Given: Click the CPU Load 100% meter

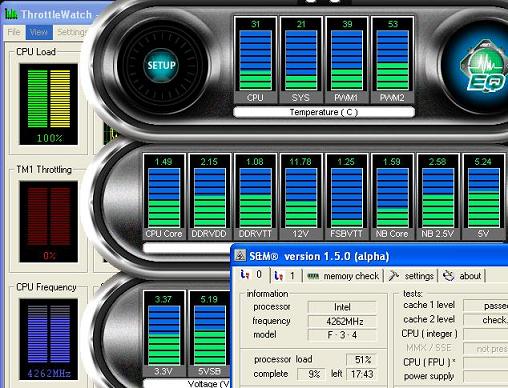Looking at the screenshot, I should 49,104.
